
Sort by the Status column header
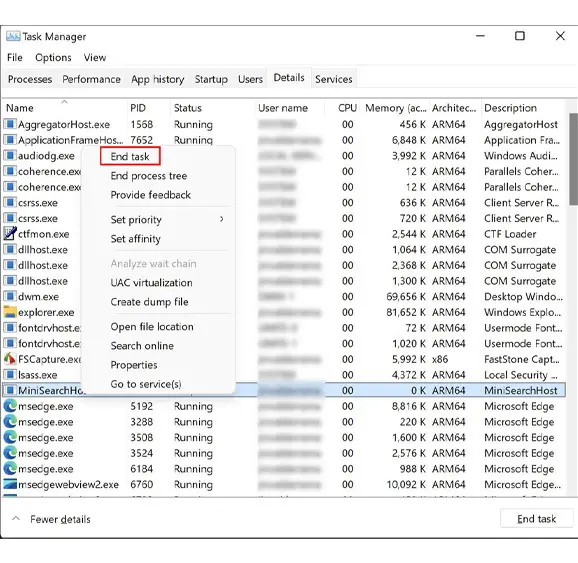212,108
